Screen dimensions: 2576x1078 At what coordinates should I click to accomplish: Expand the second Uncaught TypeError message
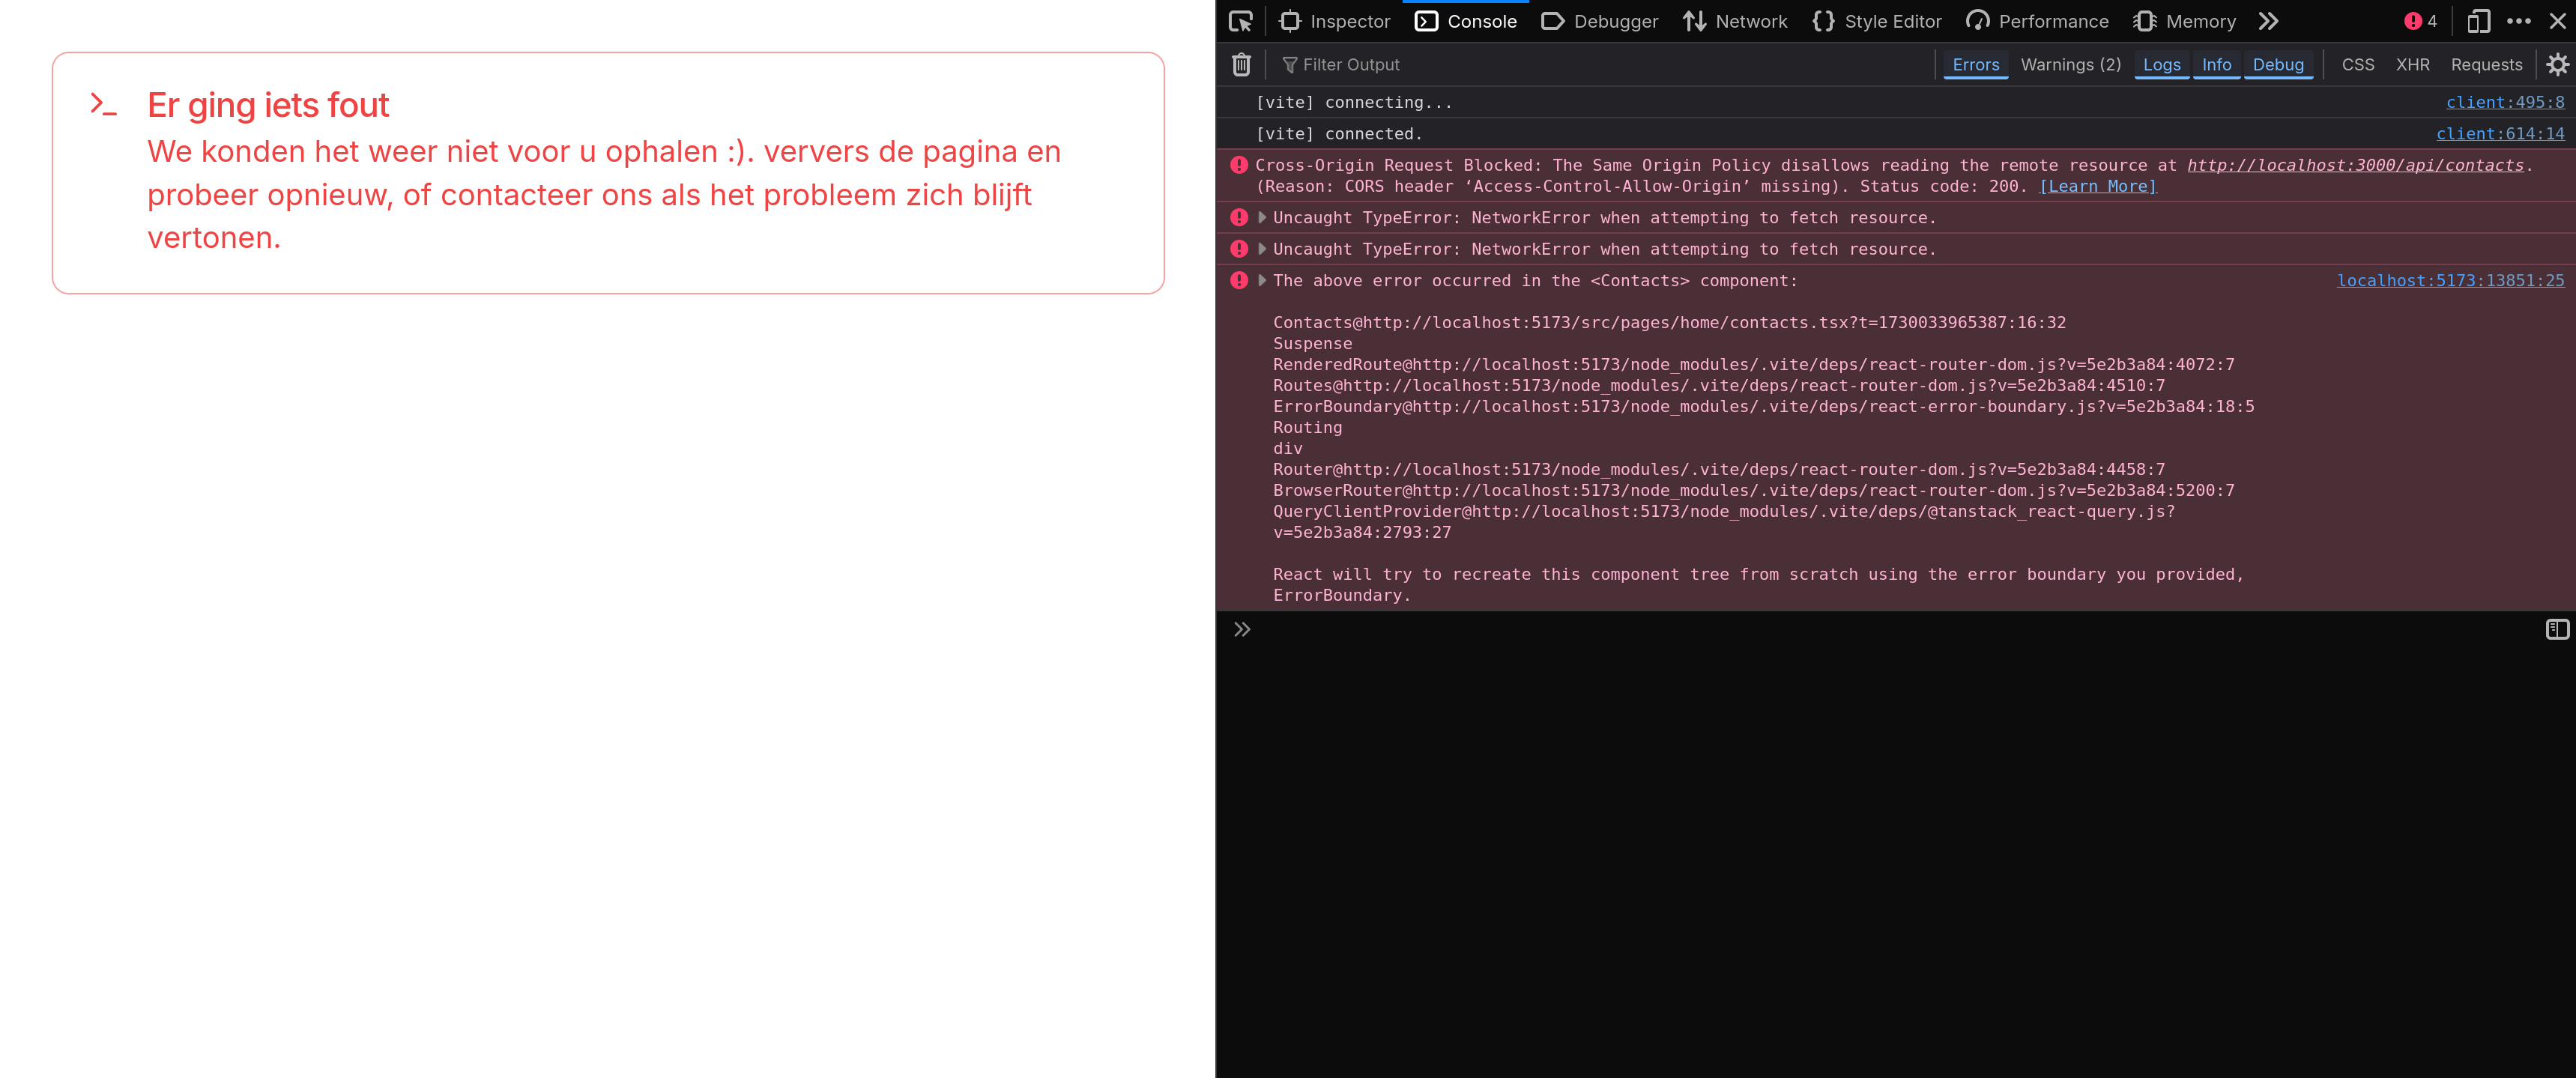1262,249
